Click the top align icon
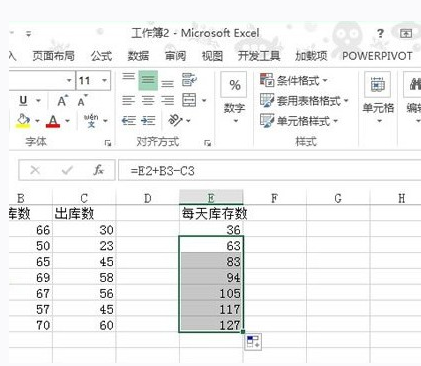This screenshot has width=421, height=366. (128, 77)
